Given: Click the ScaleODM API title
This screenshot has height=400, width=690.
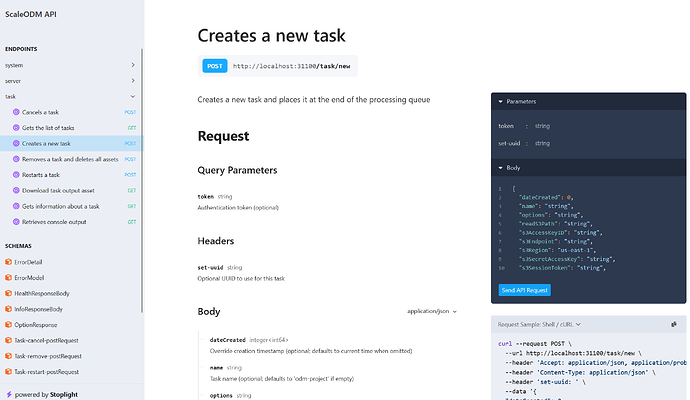Looking at the screenshot, I should click(31, 14).
